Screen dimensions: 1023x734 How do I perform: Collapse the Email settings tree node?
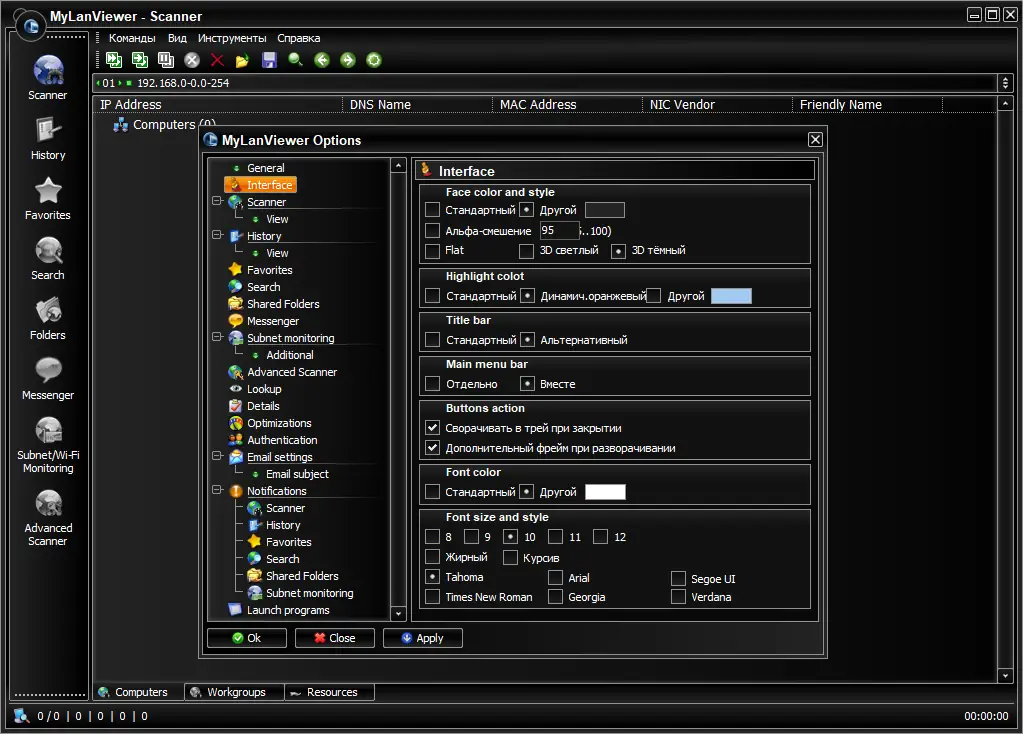coord(216,457)
